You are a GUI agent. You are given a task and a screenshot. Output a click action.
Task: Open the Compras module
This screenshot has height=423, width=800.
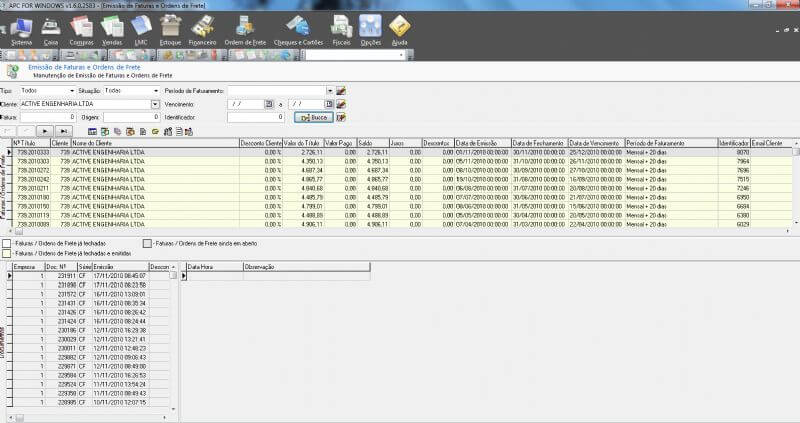click(x=81, y=31)
